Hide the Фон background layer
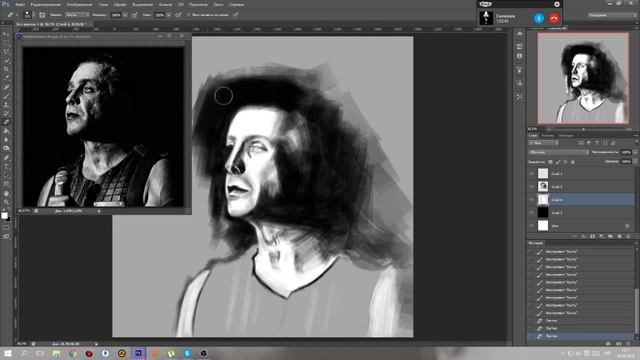This screenshot has width=640, height=360. point(531,226)
